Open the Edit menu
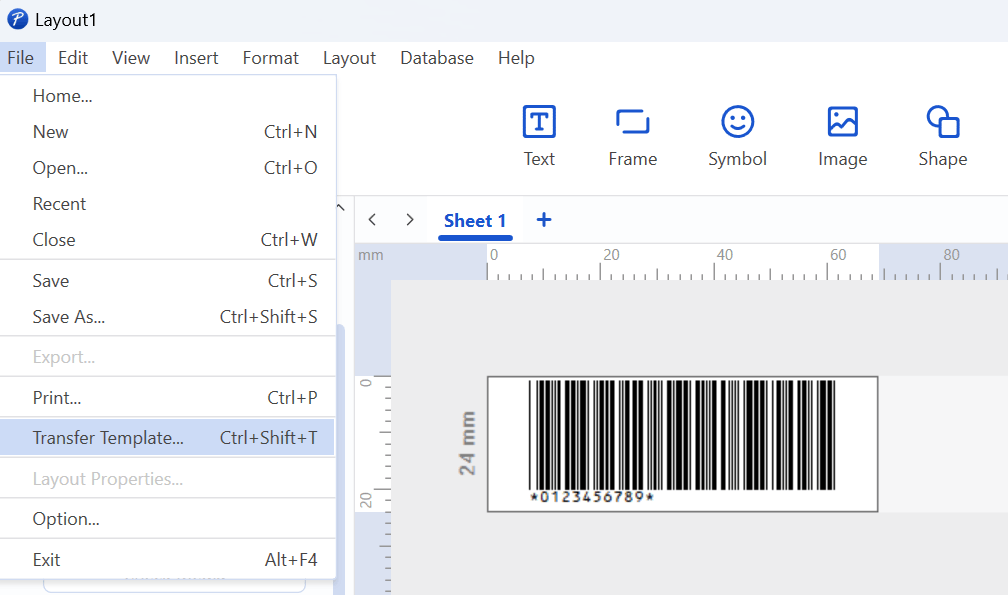The height and width of the screenshot is (595, 1008). click(73, 58)
